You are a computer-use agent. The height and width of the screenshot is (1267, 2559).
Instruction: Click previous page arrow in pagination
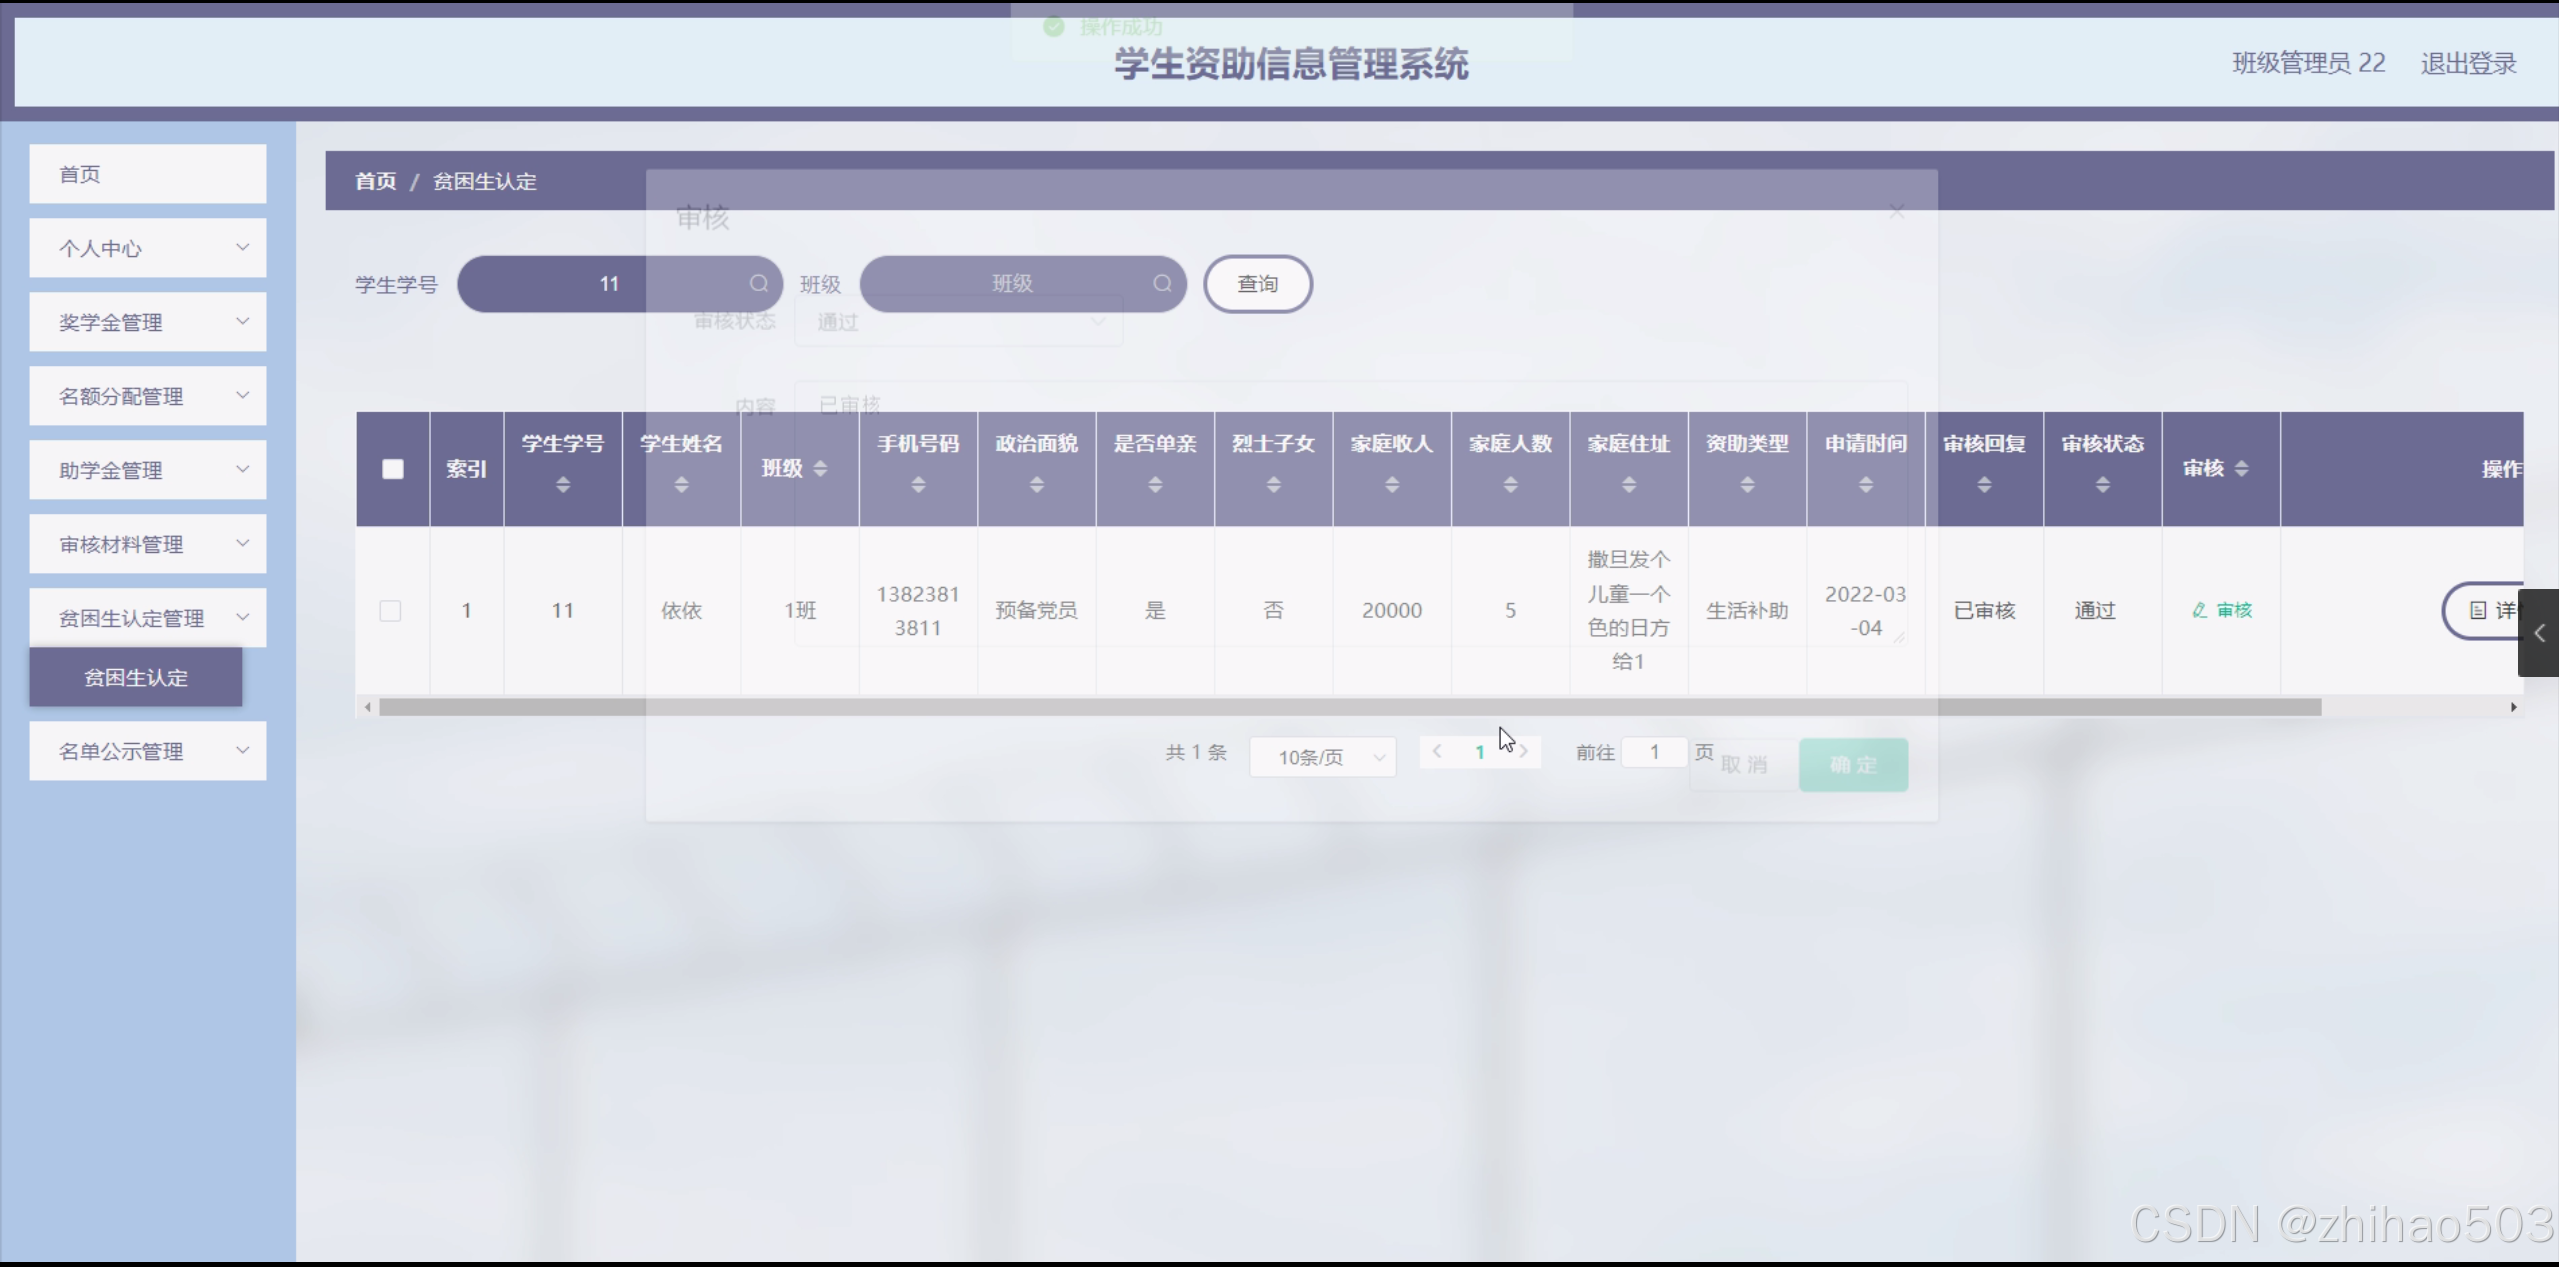[1437, 752]
